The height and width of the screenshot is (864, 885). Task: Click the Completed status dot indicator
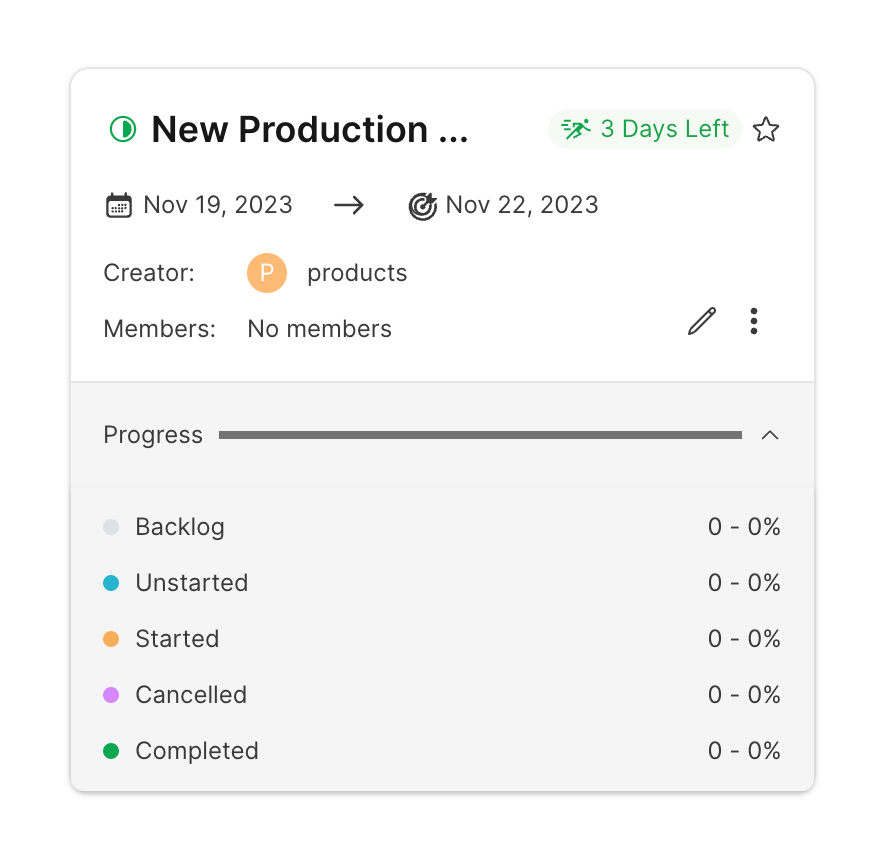[112, 750]
